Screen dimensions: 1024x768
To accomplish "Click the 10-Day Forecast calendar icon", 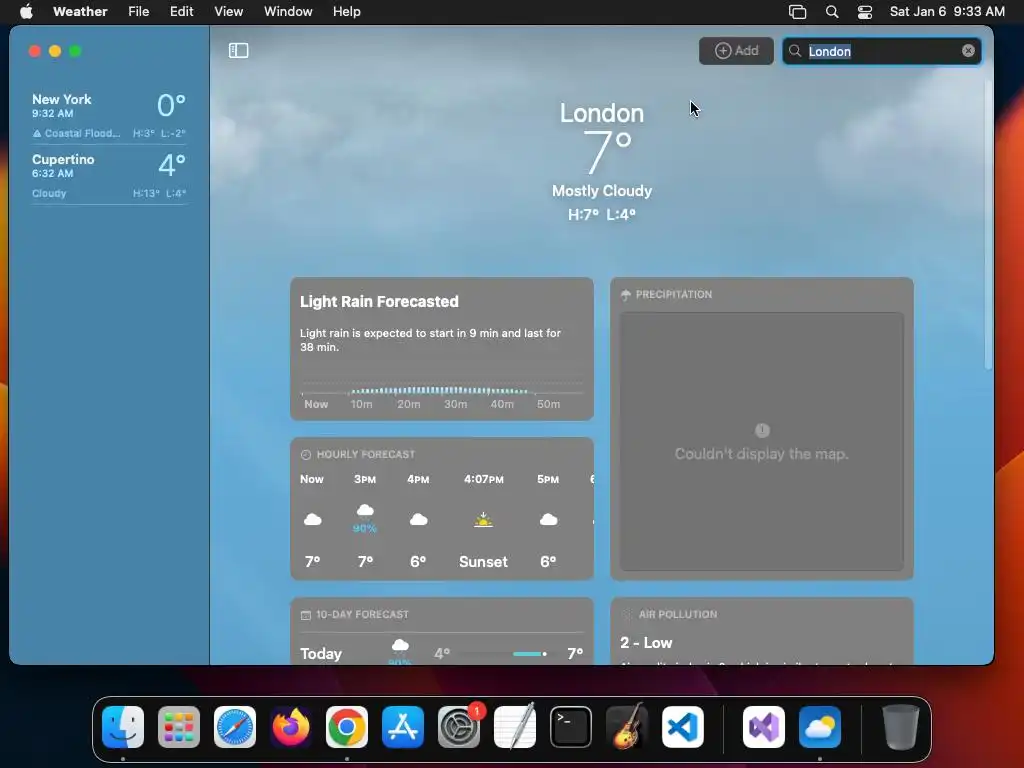I will (x=306, y=615).
